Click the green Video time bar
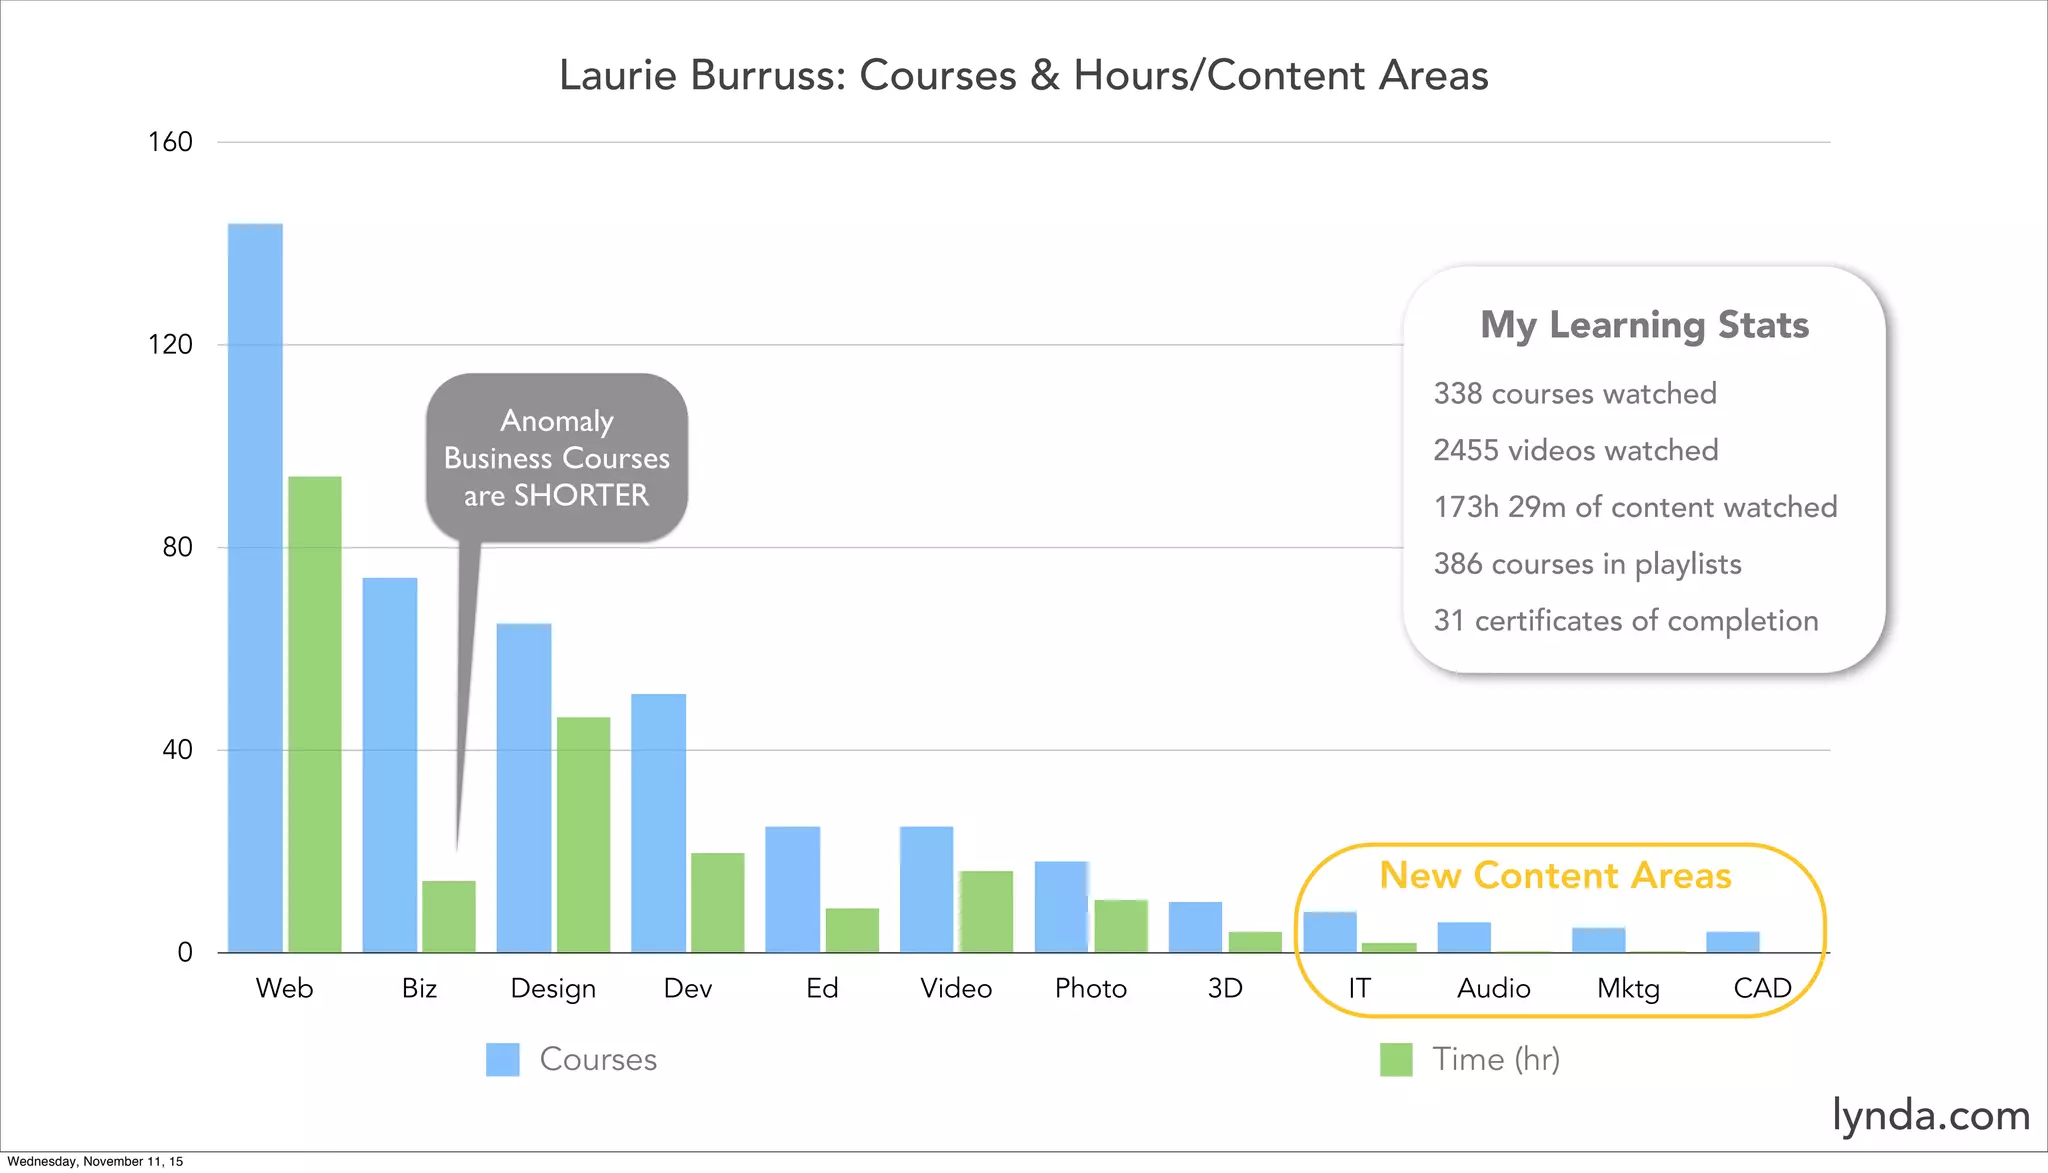Screen dimensions: 2048x1173 click(x=986, y=911)
